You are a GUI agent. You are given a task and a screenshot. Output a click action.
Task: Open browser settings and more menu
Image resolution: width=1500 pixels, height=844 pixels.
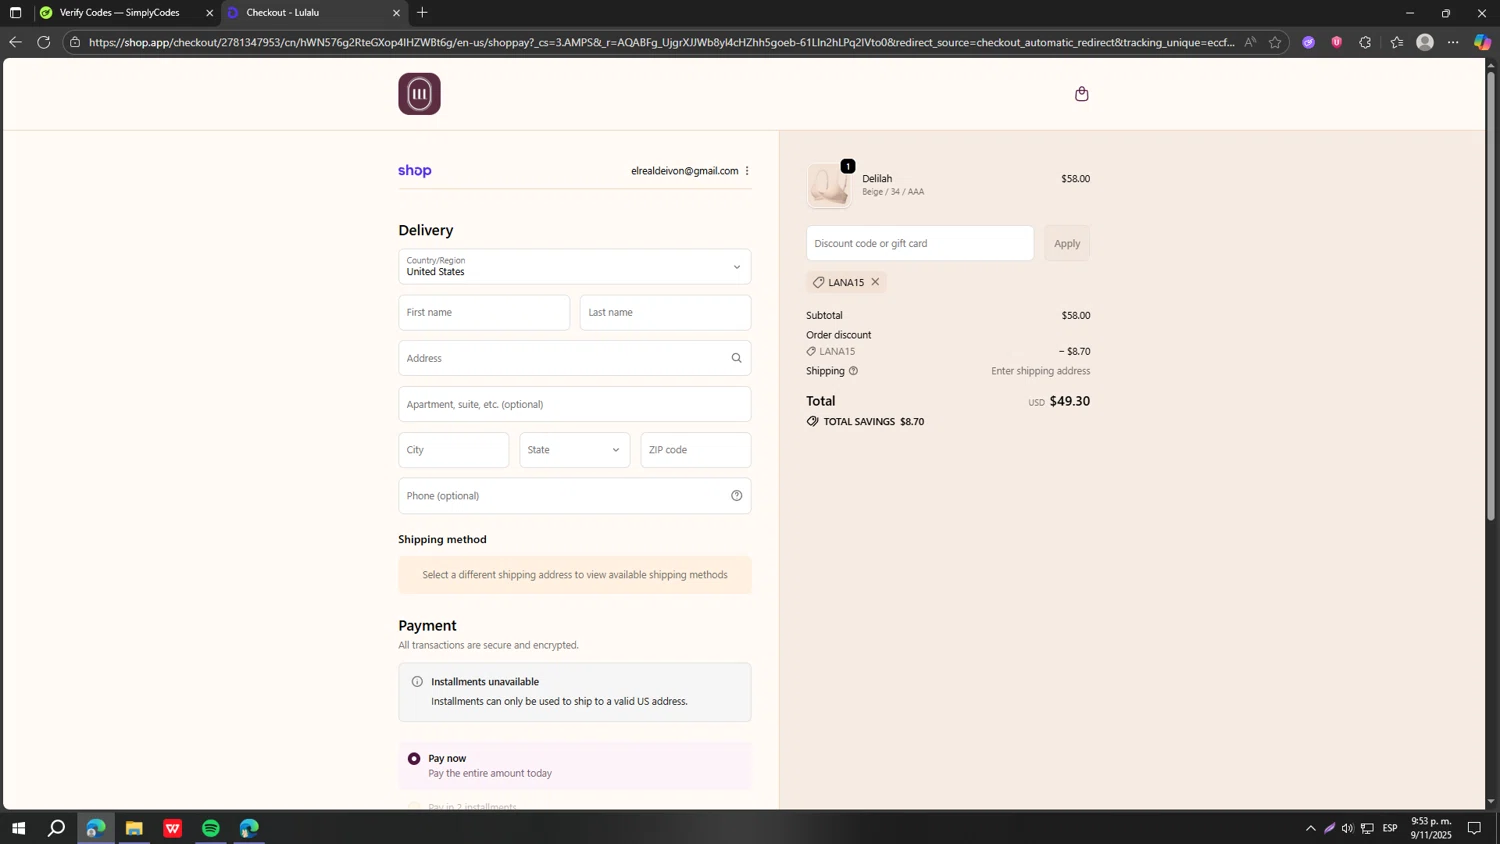click(x=1453, y=42)
